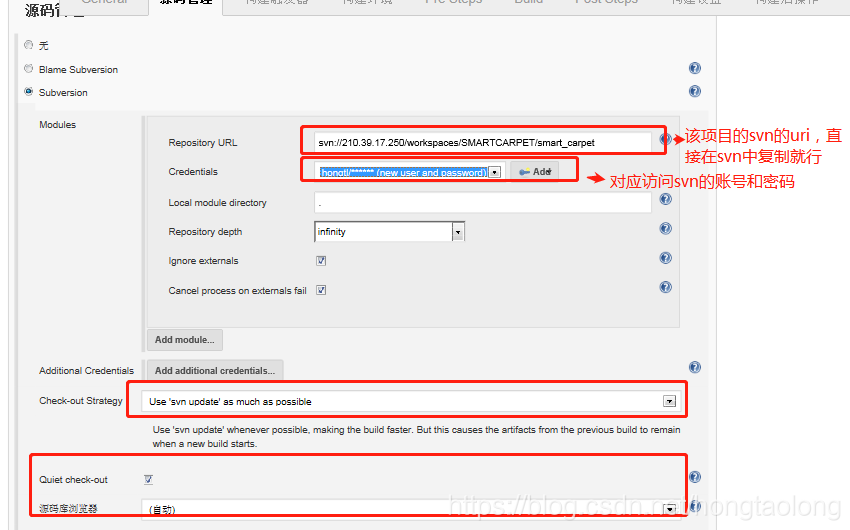Click the svn update strategy description text
This screenshot has height=530, width=850.
pos(416,437)
